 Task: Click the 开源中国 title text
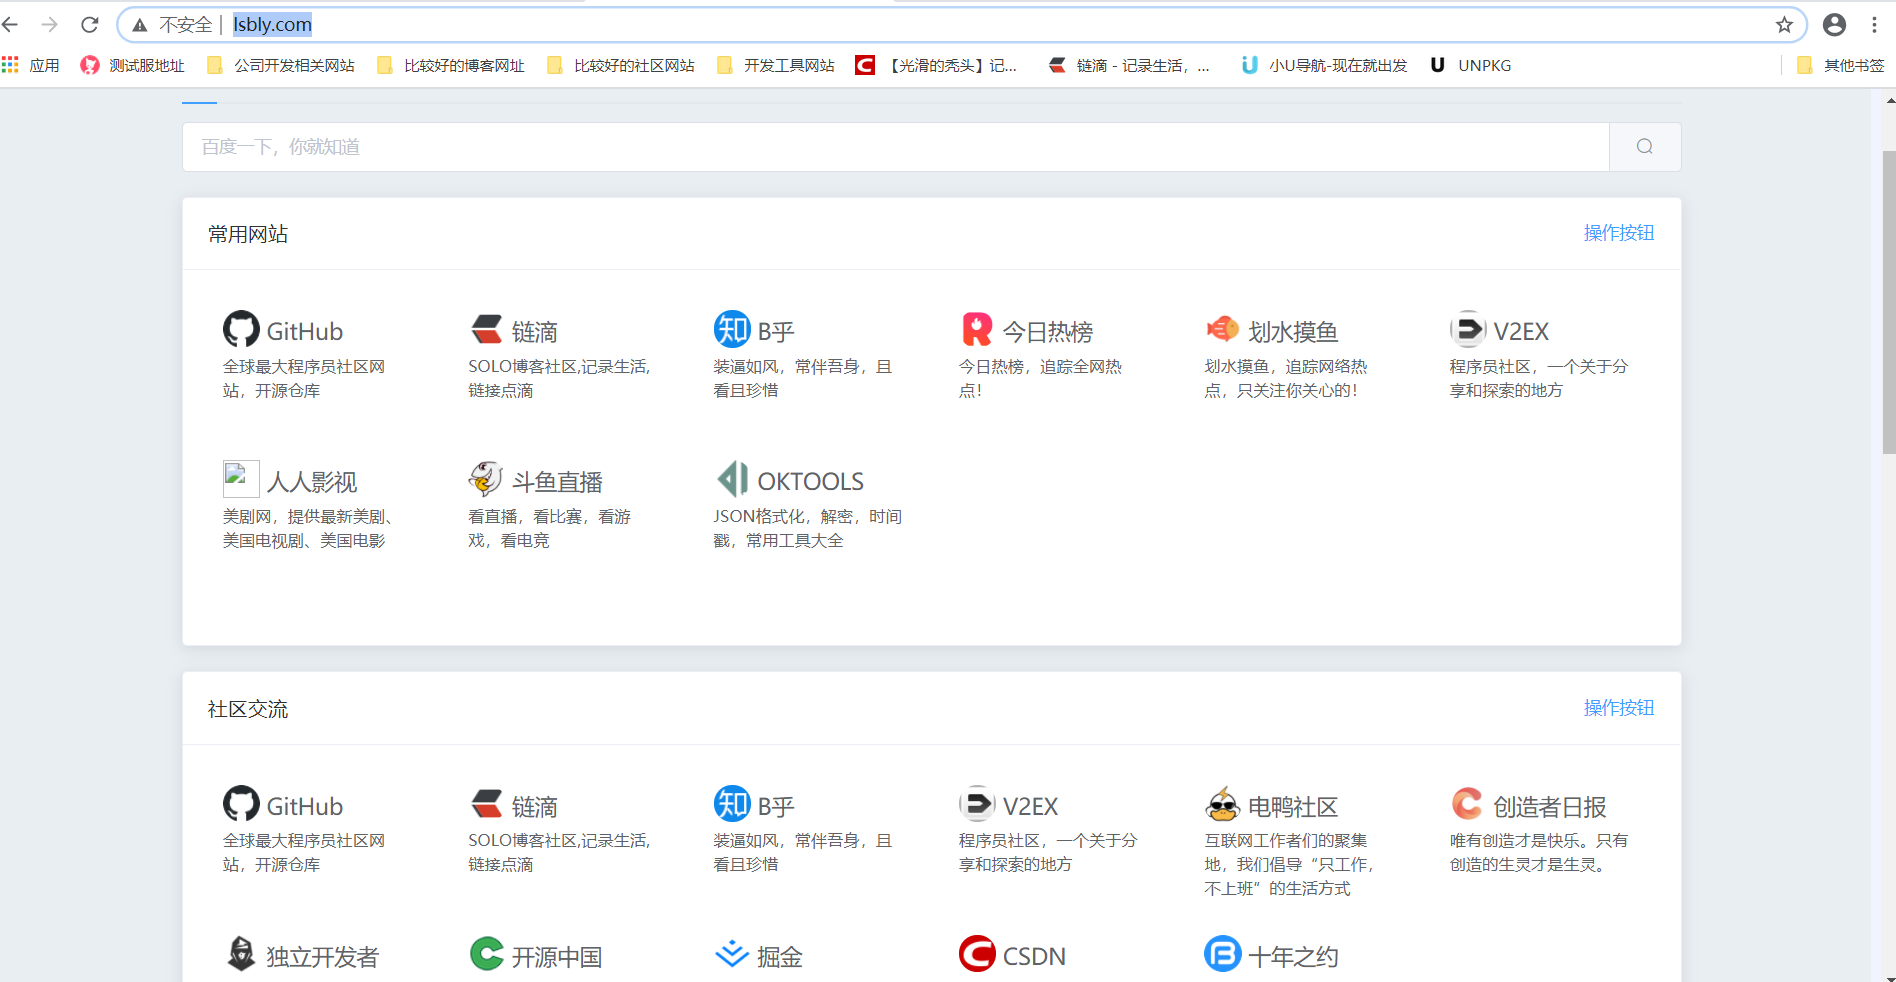click(x=557, y=956)
